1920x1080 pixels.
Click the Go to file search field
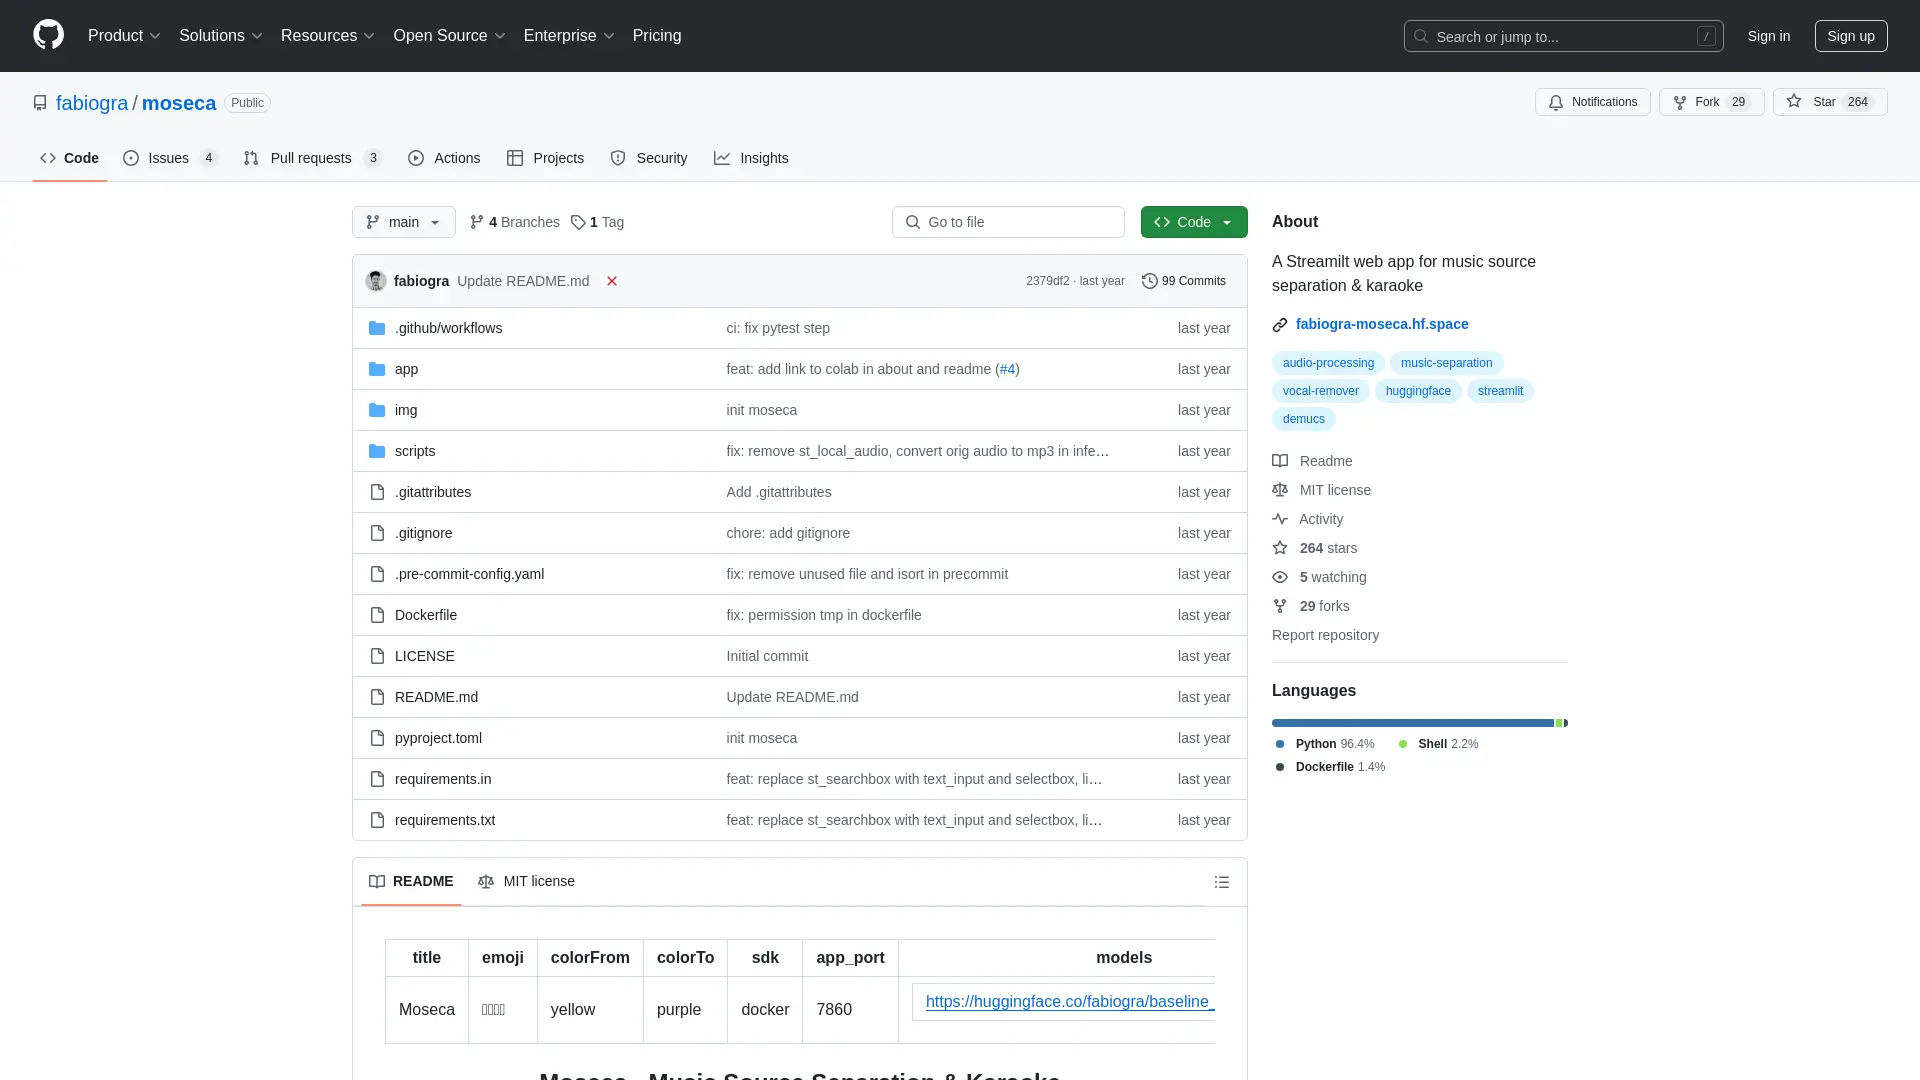1008,222
